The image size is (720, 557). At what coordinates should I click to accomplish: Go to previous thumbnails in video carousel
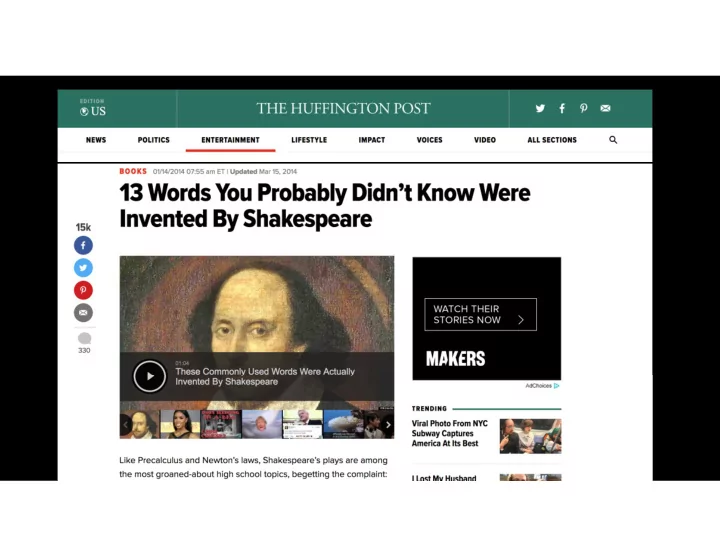[125, 425]
